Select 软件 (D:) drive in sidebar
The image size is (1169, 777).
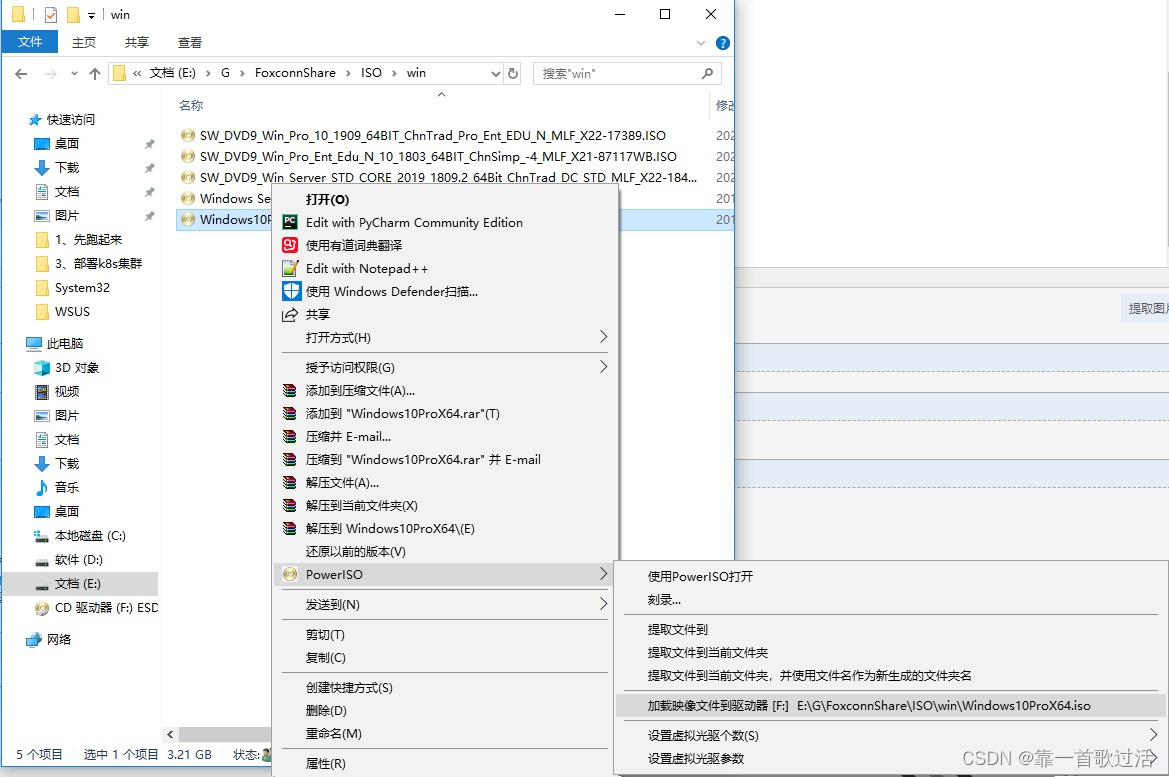tap(78, 560)
